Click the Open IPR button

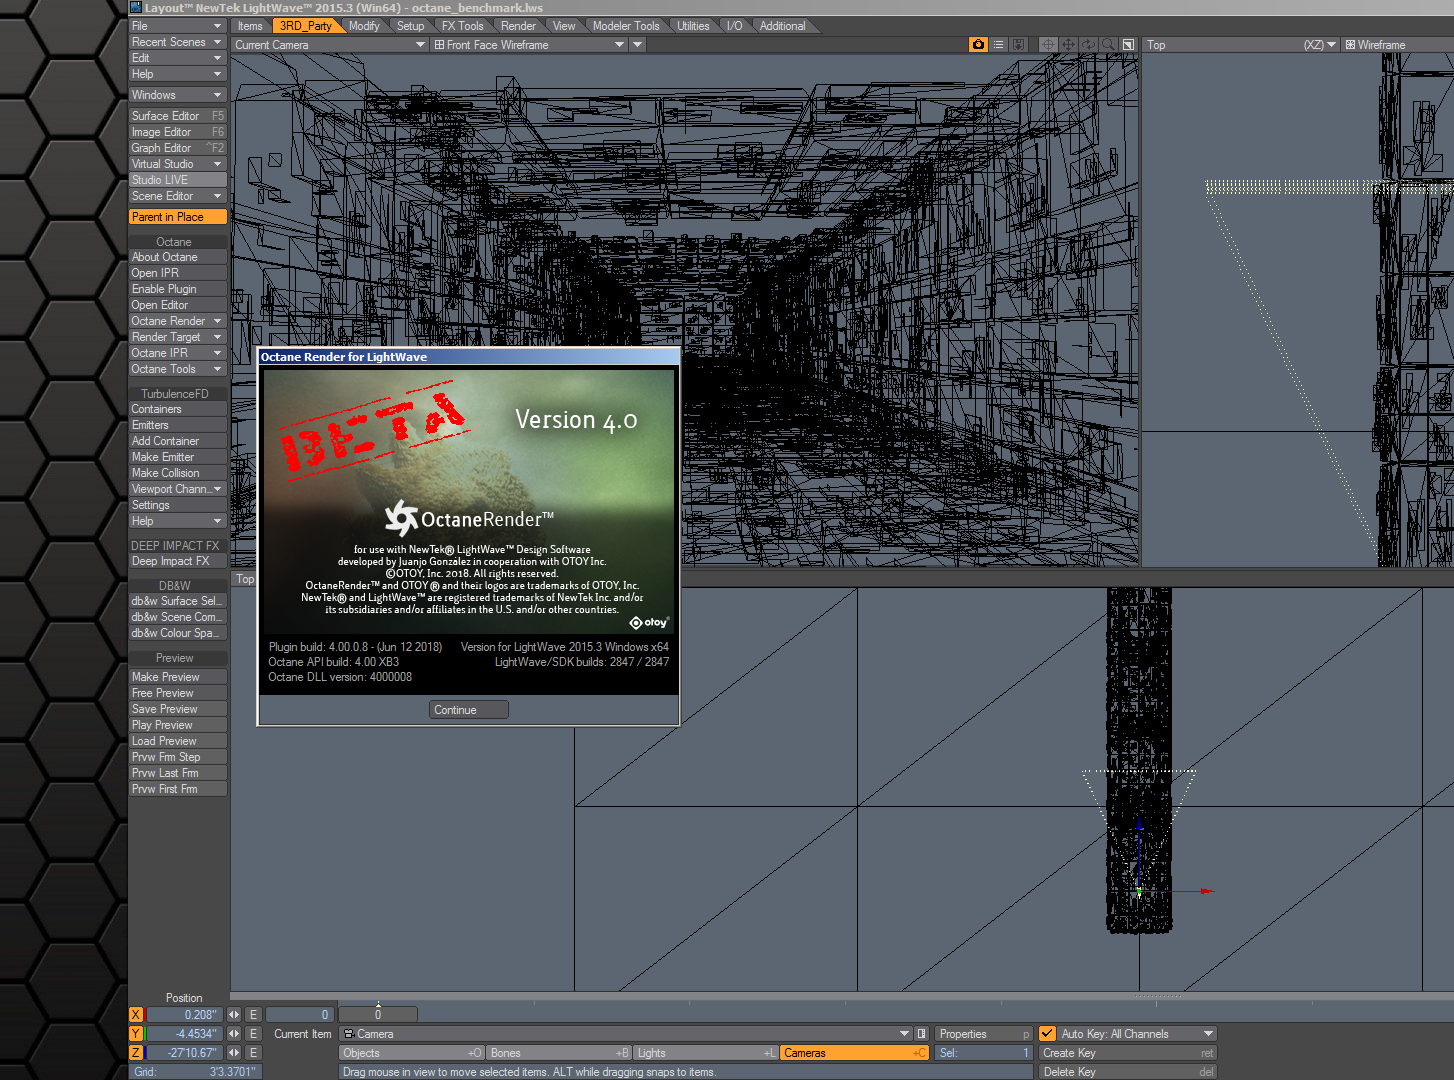pyautogui.click(x=178, y=273)
